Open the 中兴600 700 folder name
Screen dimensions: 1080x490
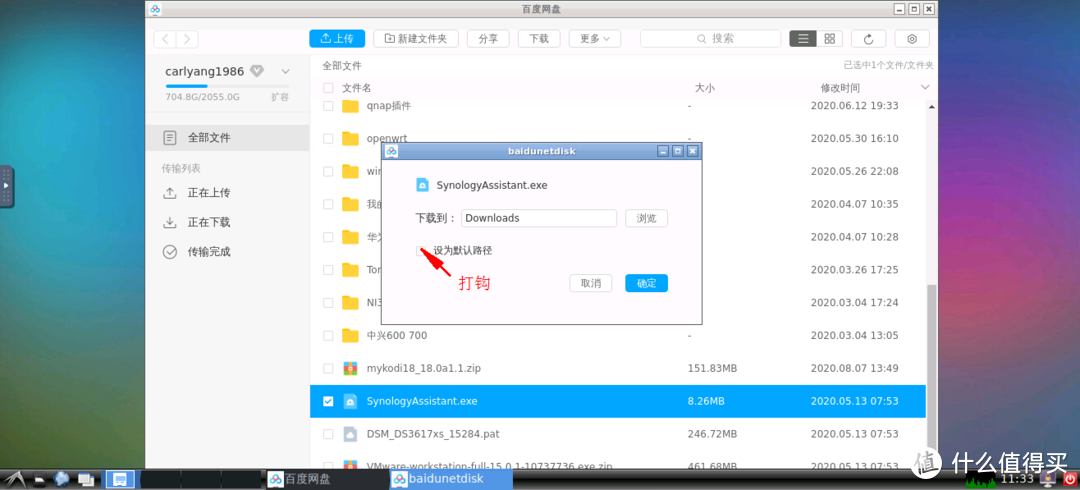click(397, 336)
